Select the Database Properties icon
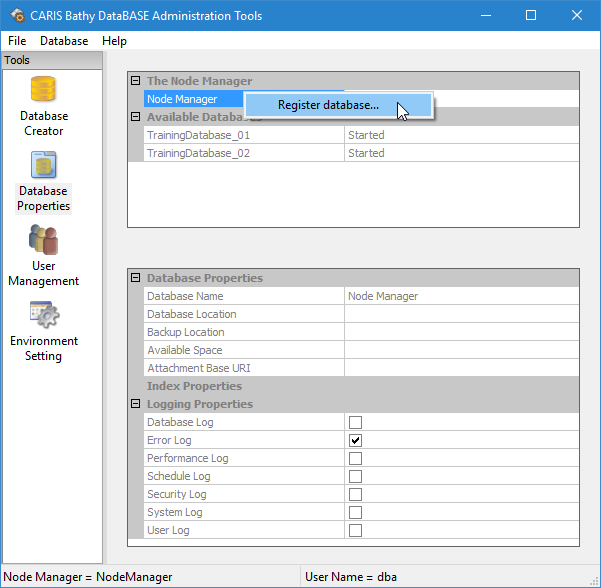601x588 pixels. (x=44, y=166)
